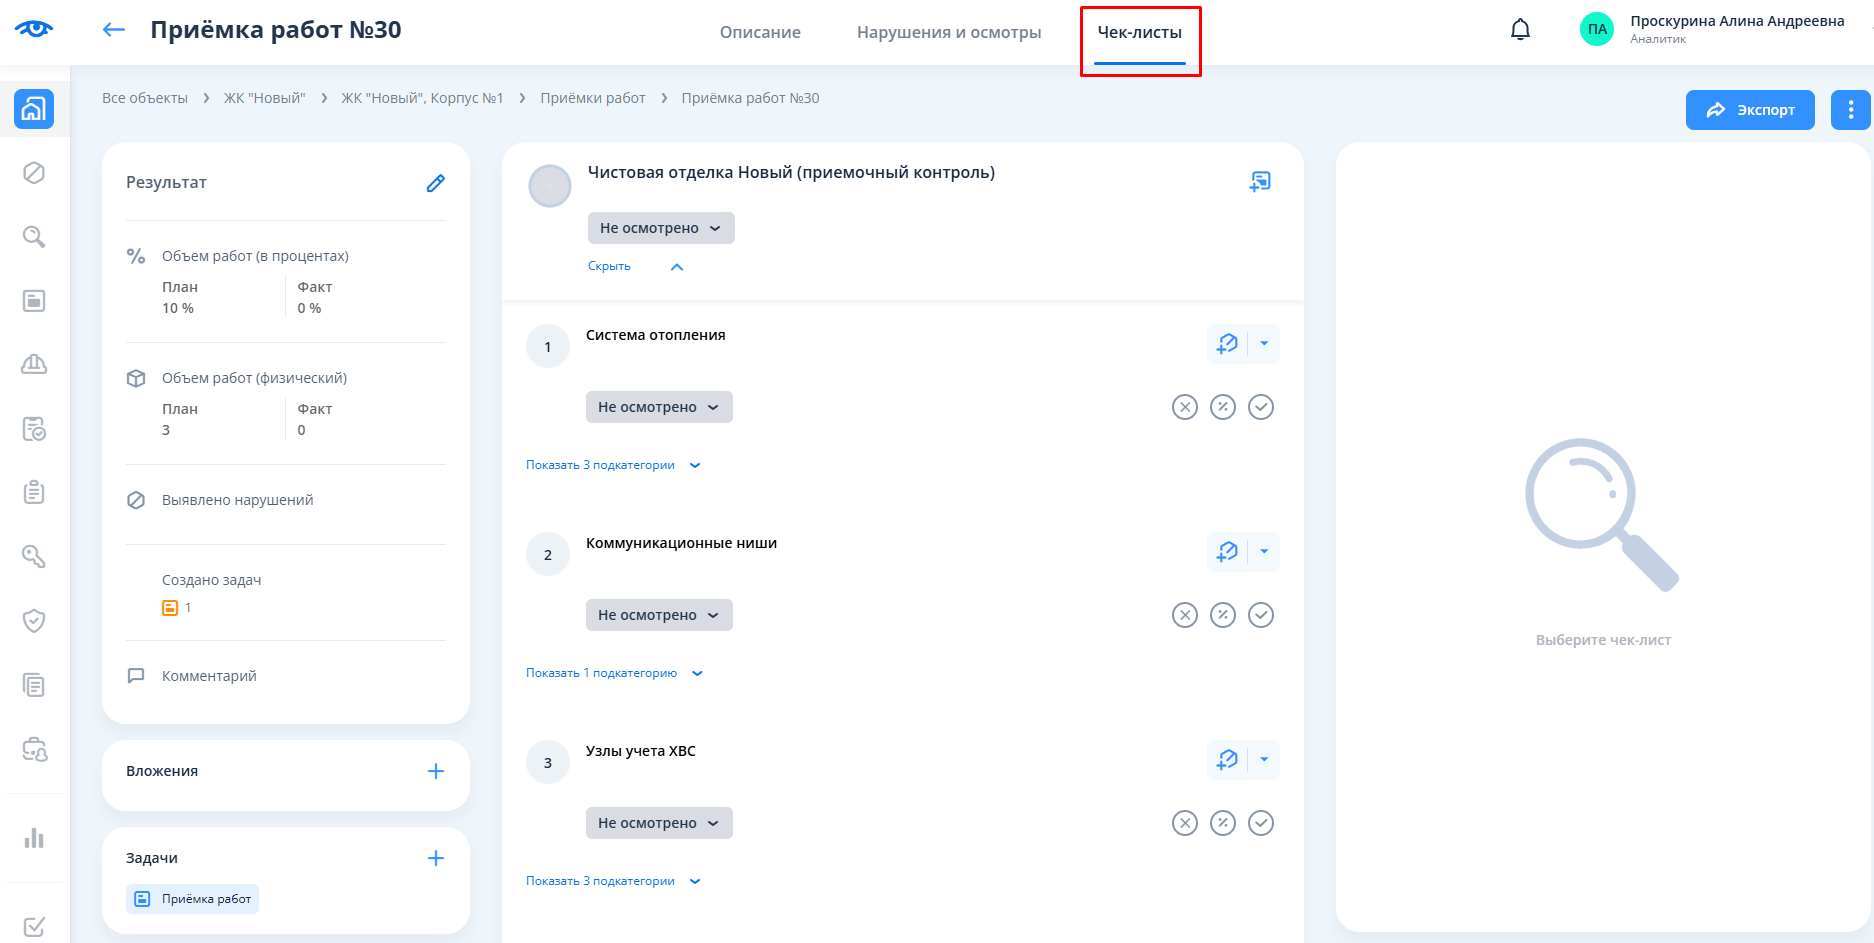Add an attachment with the Вложения plus icon
Viewport: 1874px width, 943px height.
pos(435,771)
